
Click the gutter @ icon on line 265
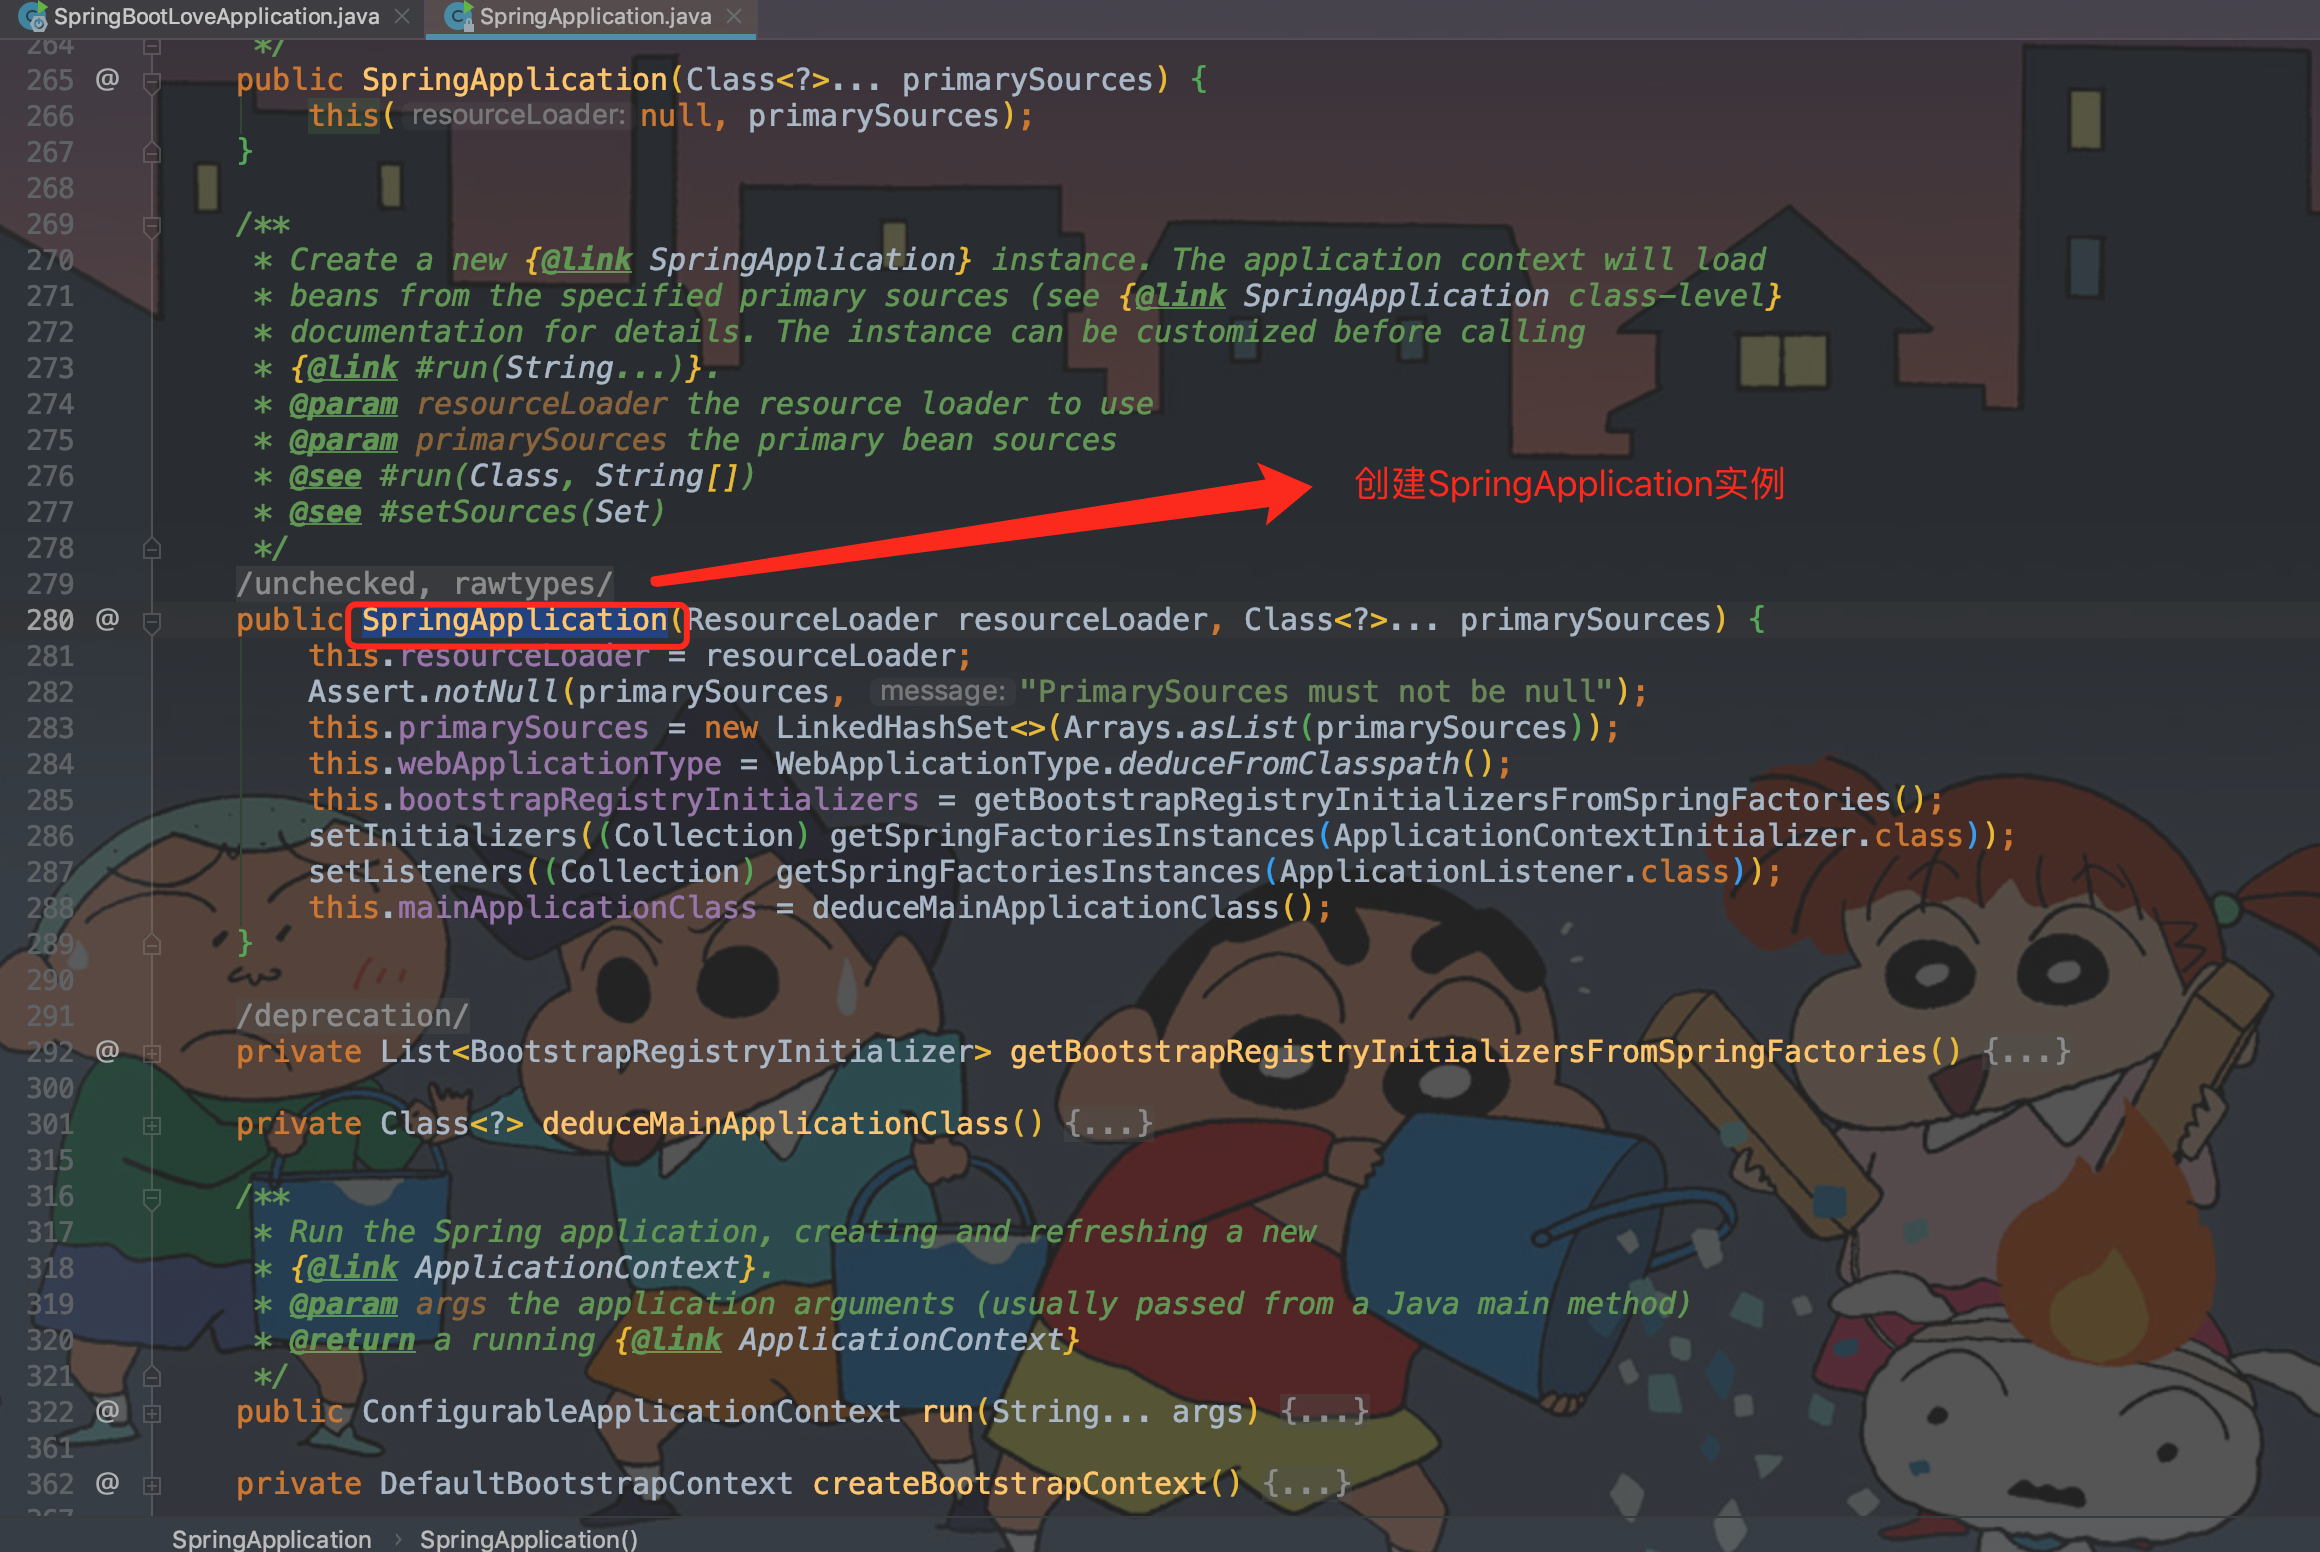107,79
